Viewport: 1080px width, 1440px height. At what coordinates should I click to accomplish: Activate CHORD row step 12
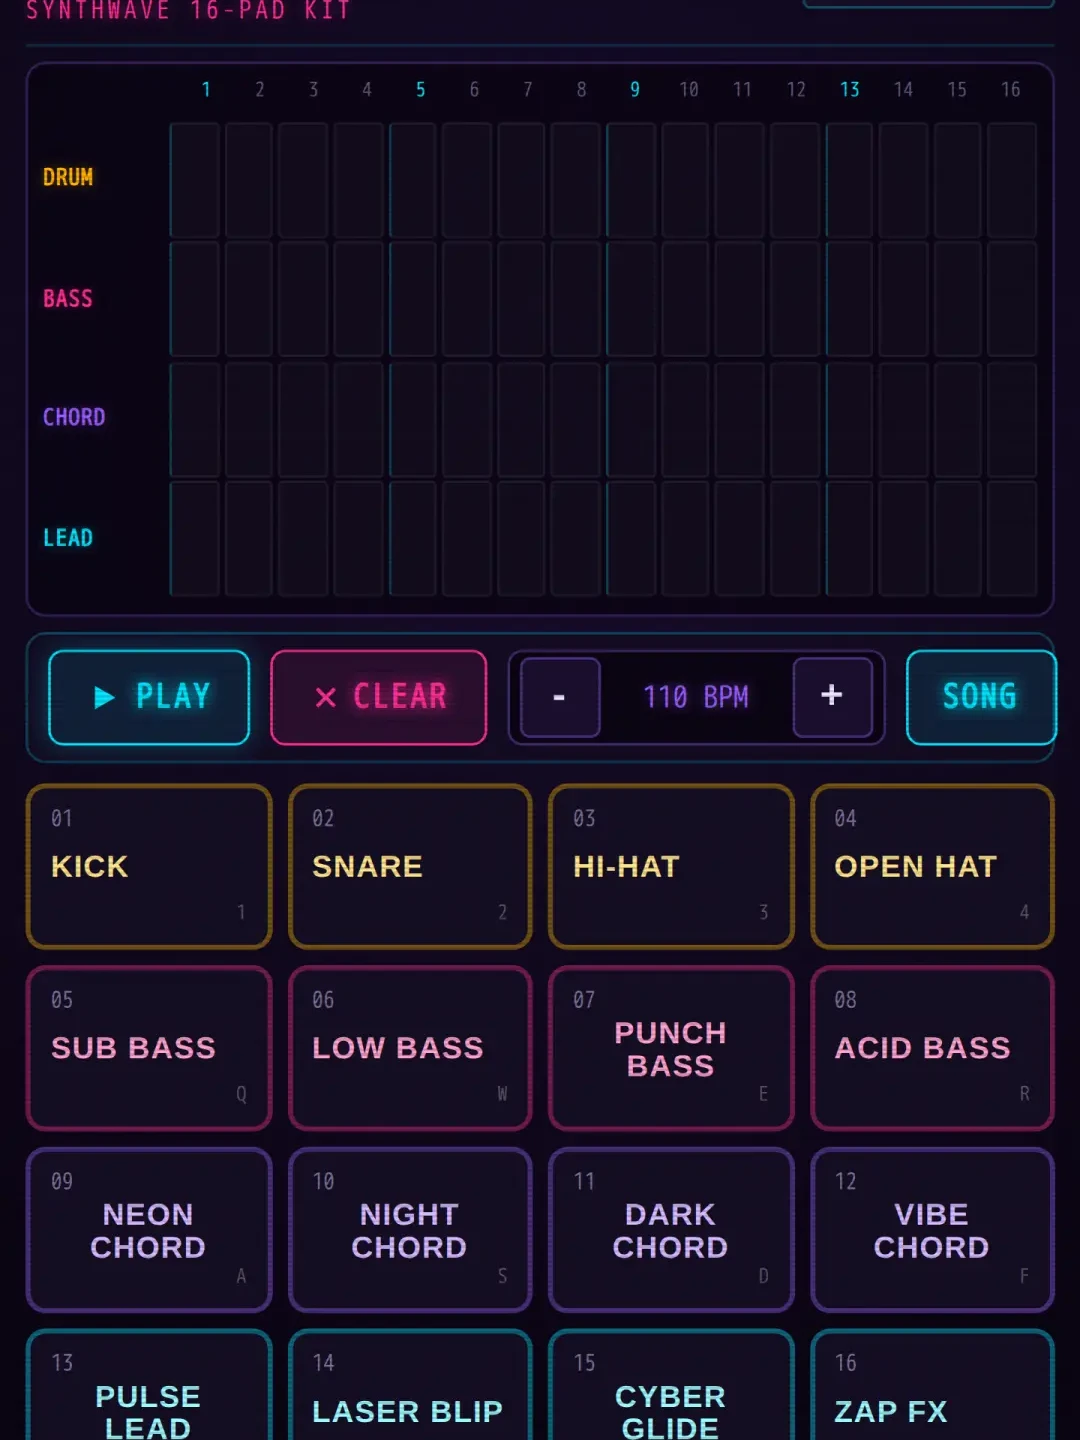[795, 420]
